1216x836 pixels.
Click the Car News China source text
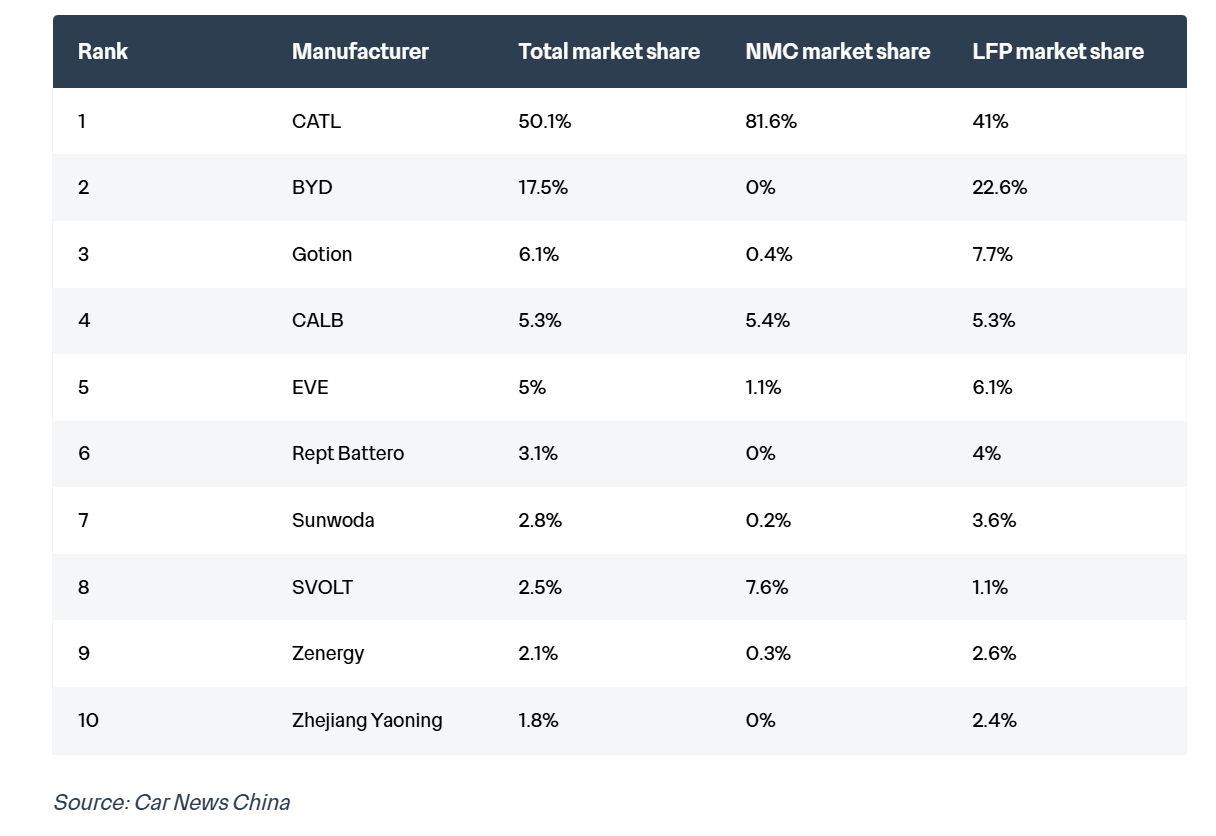(x=171, y=802)
